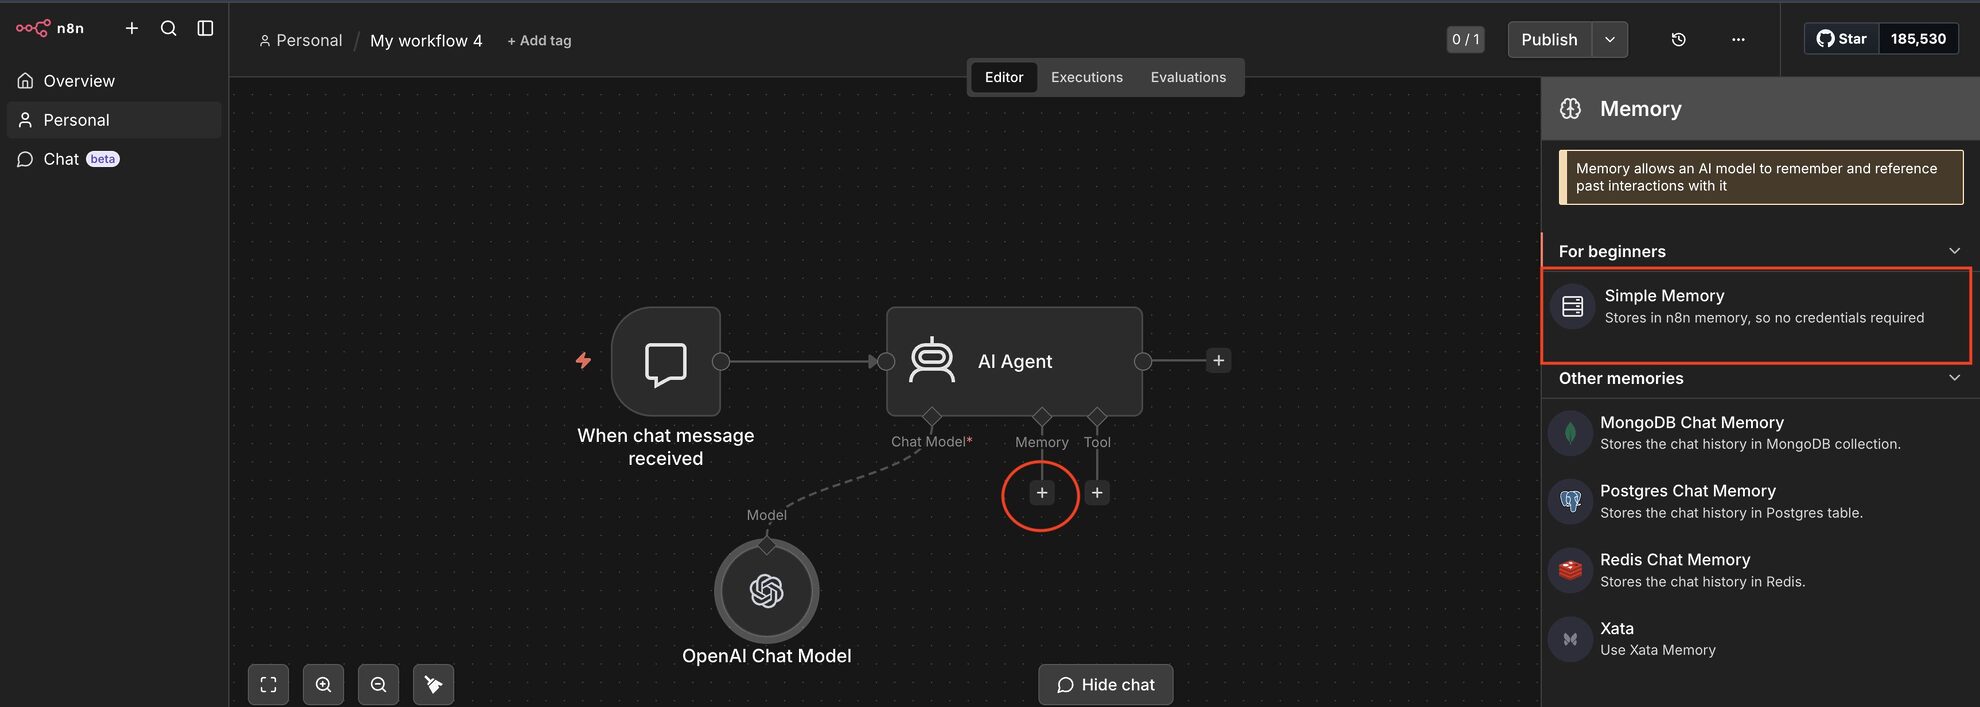Click the plus create-new icon in sidebar header
This screenshot has width=1980, height=707.
[x=132, y=28]
